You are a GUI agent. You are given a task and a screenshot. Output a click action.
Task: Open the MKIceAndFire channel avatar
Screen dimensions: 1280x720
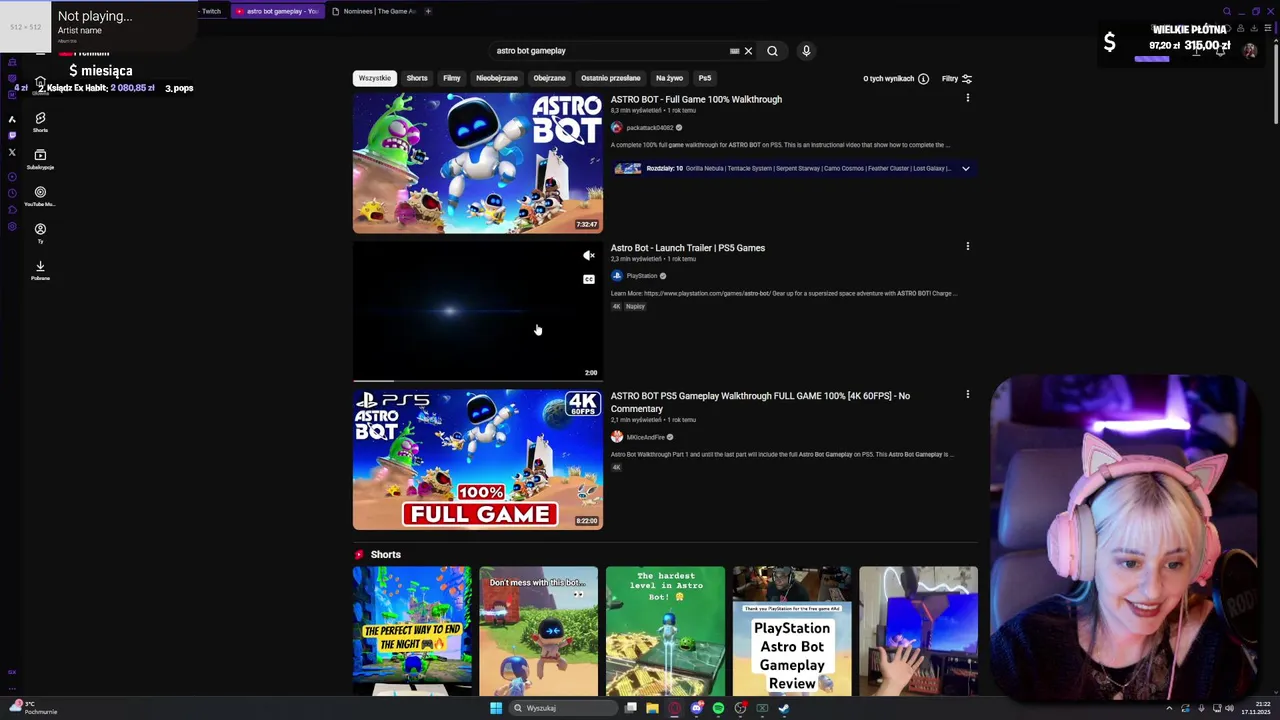pos(617,437)
